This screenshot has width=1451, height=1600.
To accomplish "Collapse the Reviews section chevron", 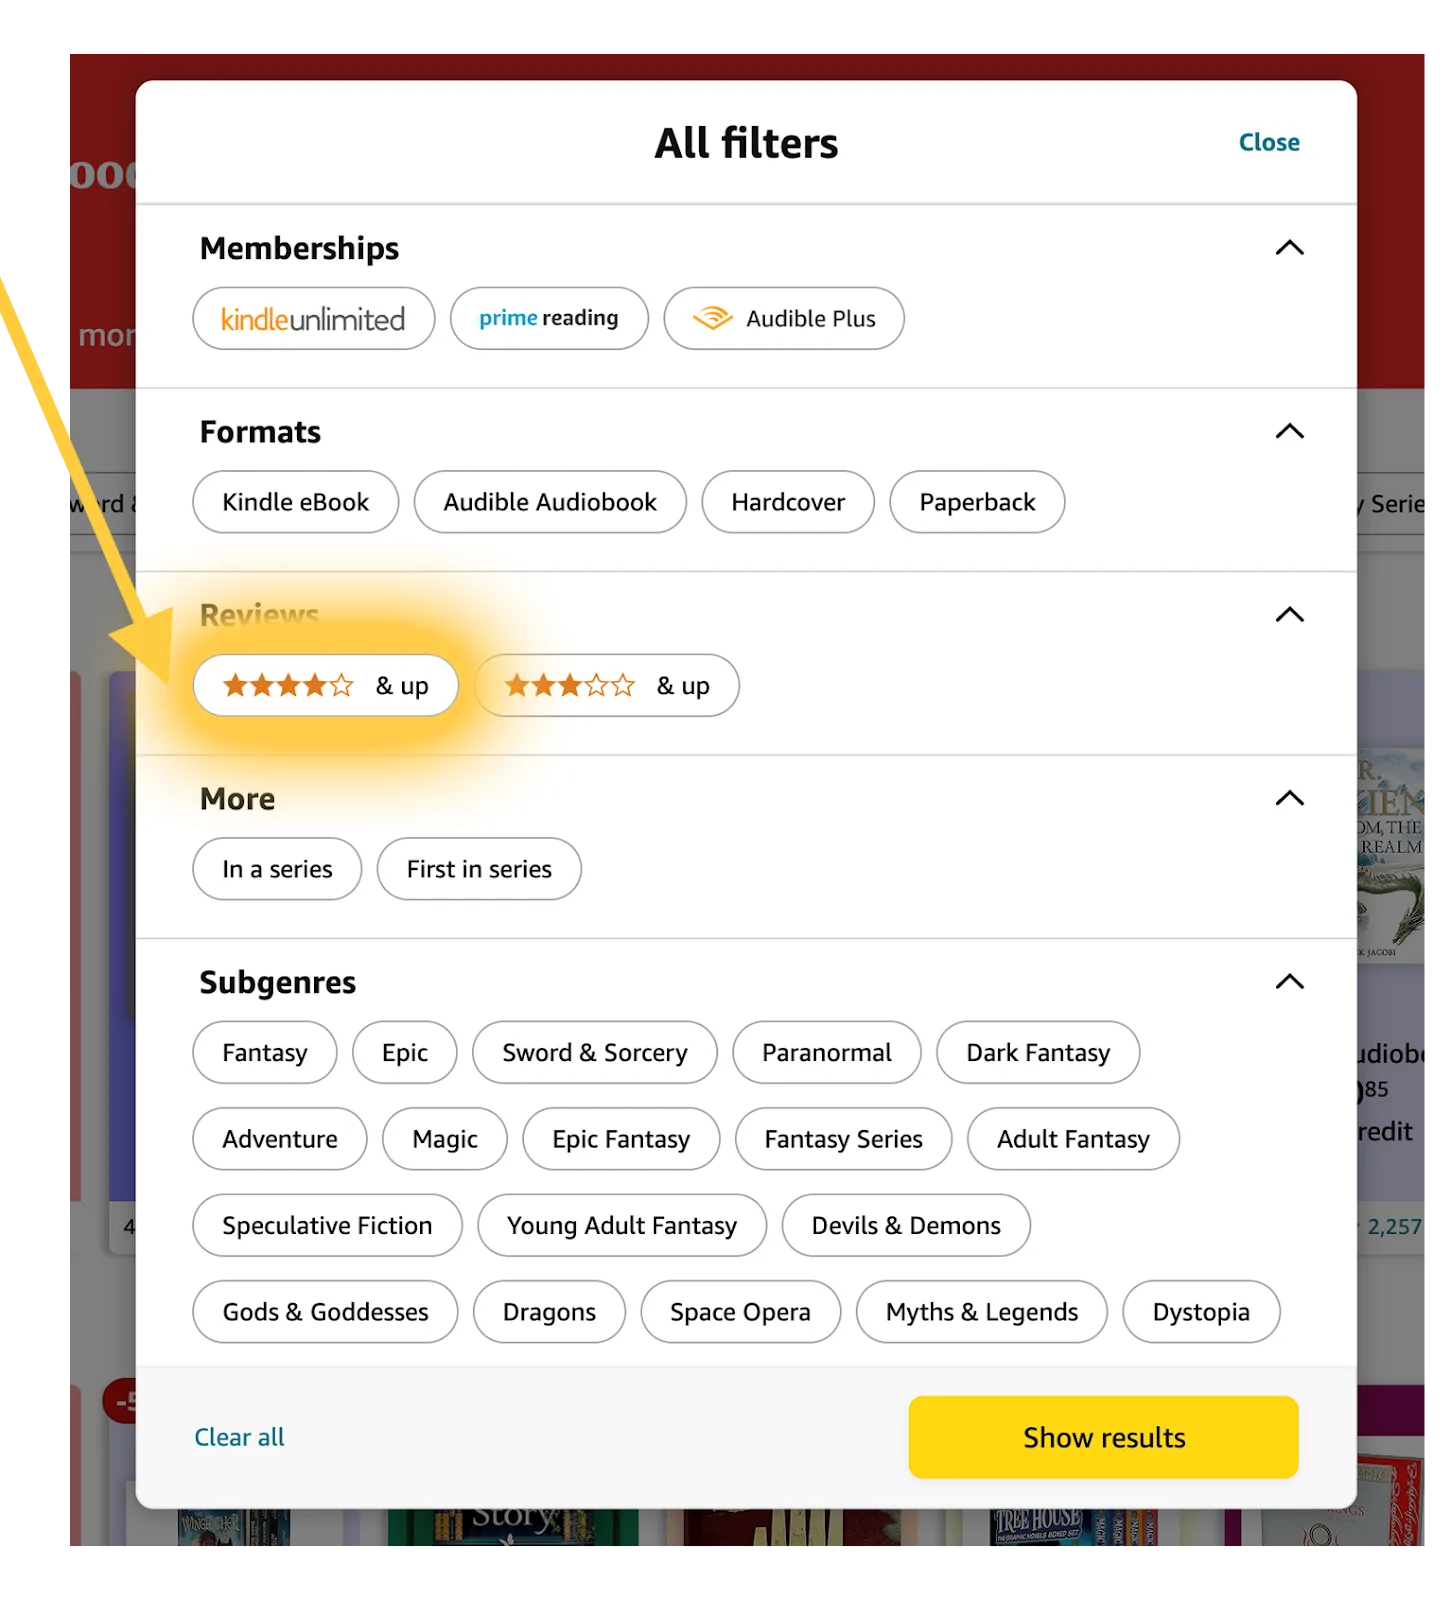I will [1290, 615].
